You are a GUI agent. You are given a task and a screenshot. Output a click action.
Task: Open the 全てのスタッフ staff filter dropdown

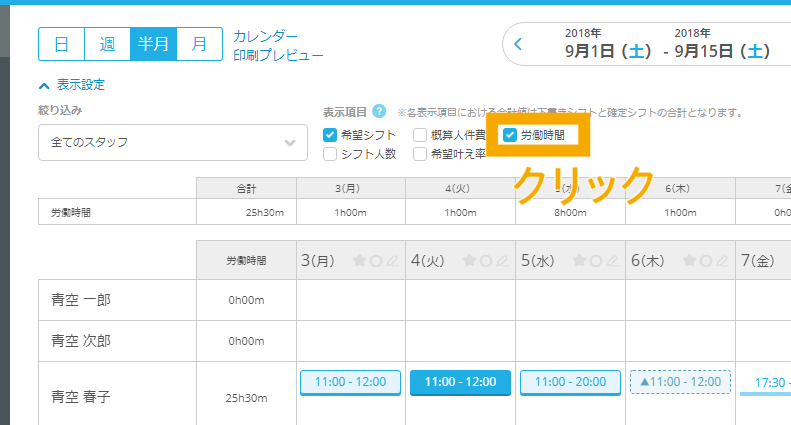coord(173,142)
